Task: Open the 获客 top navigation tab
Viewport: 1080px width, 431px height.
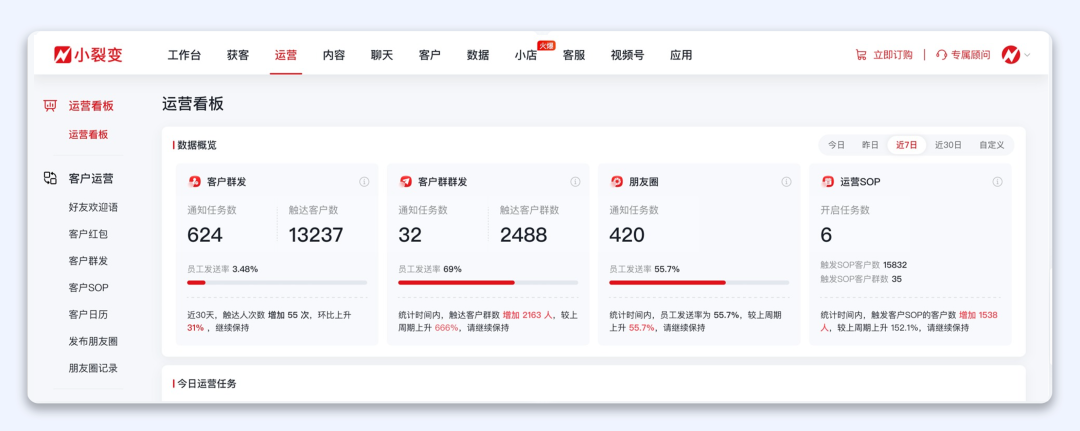Action: [238, 55]
